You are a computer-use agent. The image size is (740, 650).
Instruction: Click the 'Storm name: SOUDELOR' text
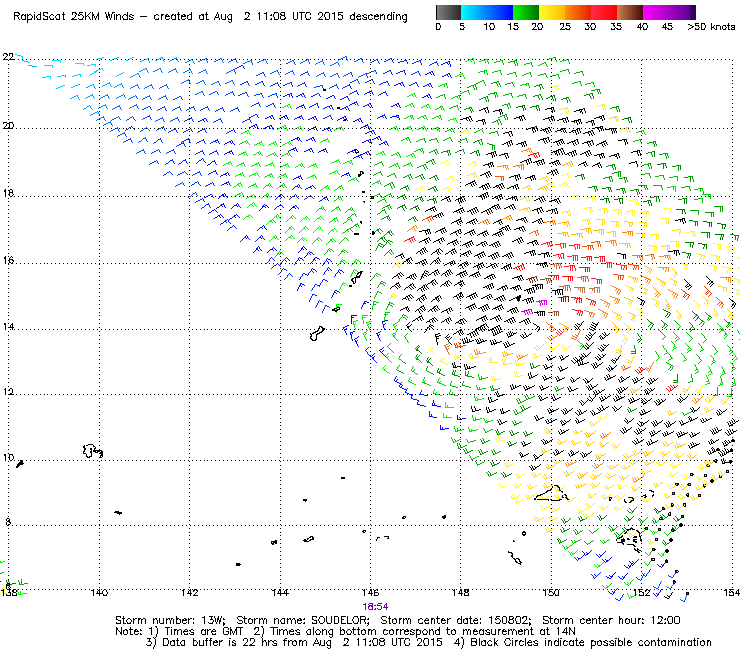click(x=303, y=620)
